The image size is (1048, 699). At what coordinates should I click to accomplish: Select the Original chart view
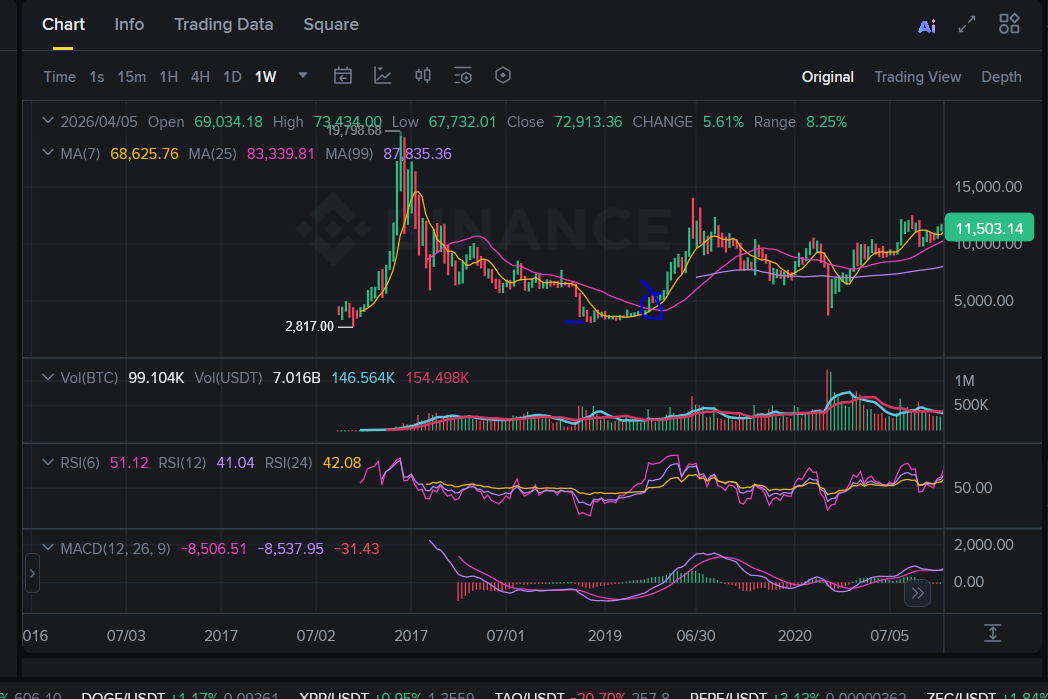pyautogui.click(x=827, y=77)
